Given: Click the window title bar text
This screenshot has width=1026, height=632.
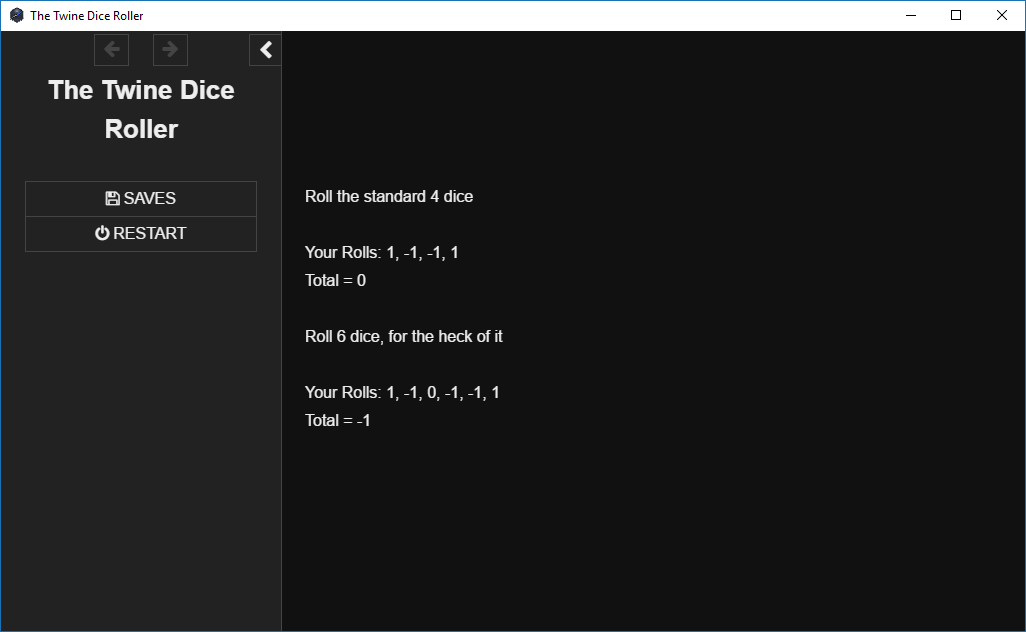Looking at the screenshot, I should pyautogui.click(x=87, y=15).
